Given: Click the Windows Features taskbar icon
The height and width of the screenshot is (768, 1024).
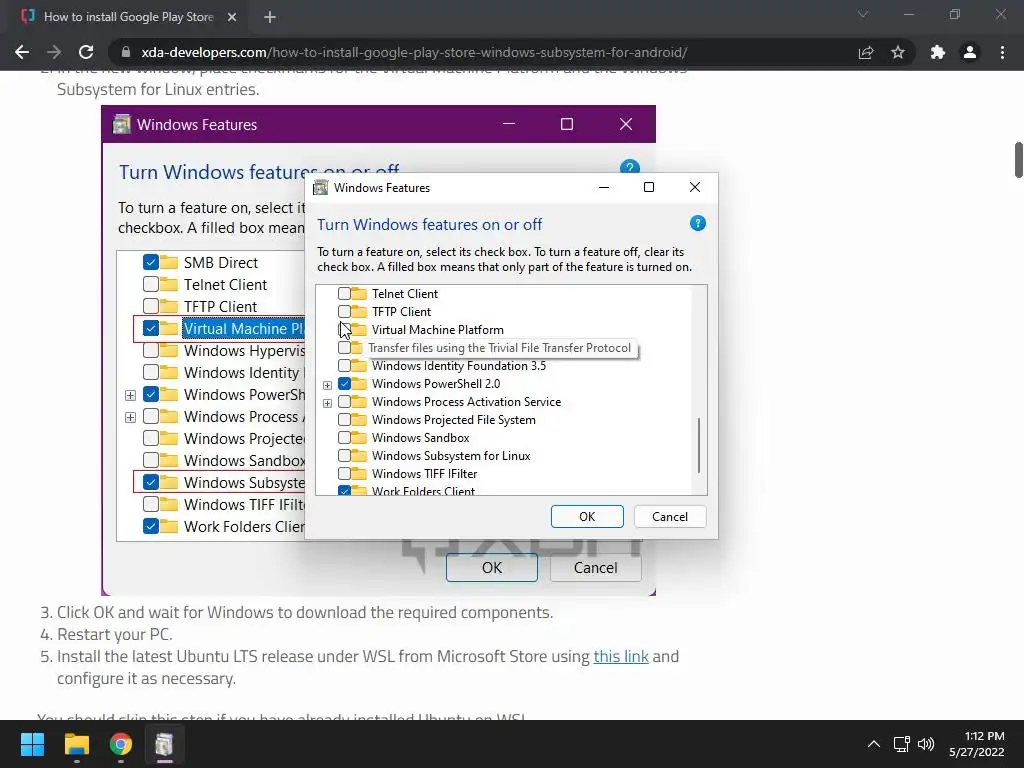Looking at the screenshot, I should (165, 744).
